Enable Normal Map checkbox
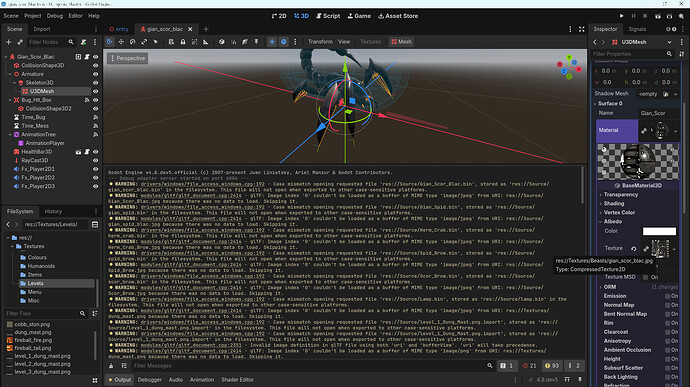Screen dimensions: 690x387 (x=668, y=305)
